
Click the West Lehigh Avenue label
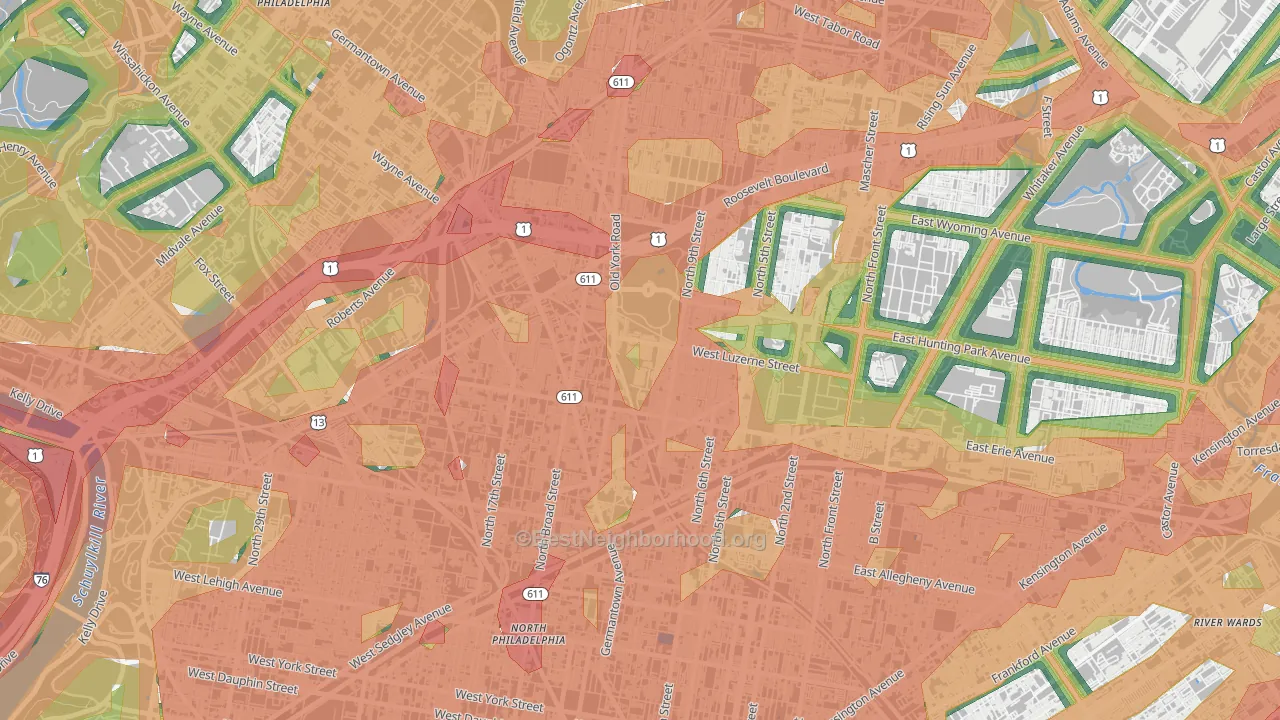point(227,583)
